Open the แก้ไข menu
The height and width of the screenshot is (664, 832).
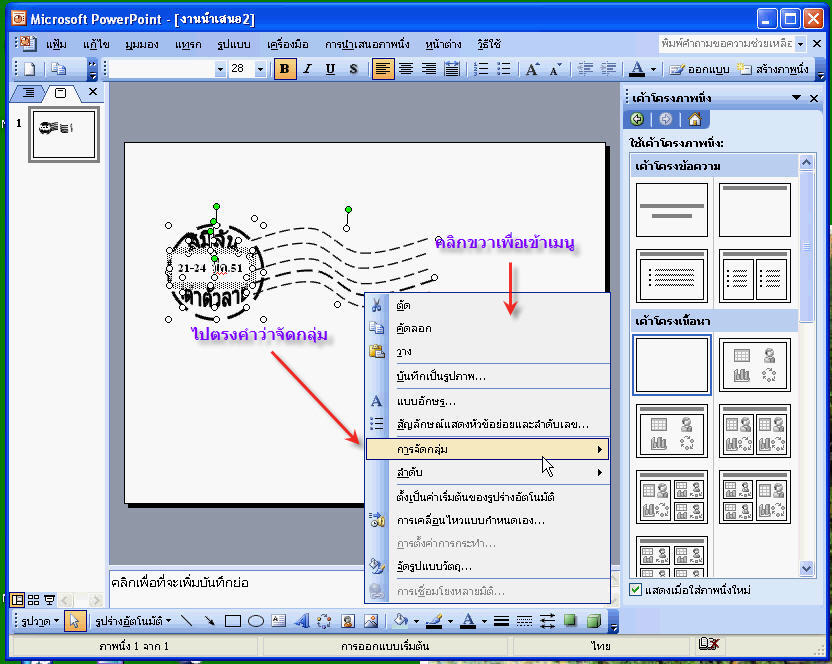pyautogui.click(x=96, y=44)
